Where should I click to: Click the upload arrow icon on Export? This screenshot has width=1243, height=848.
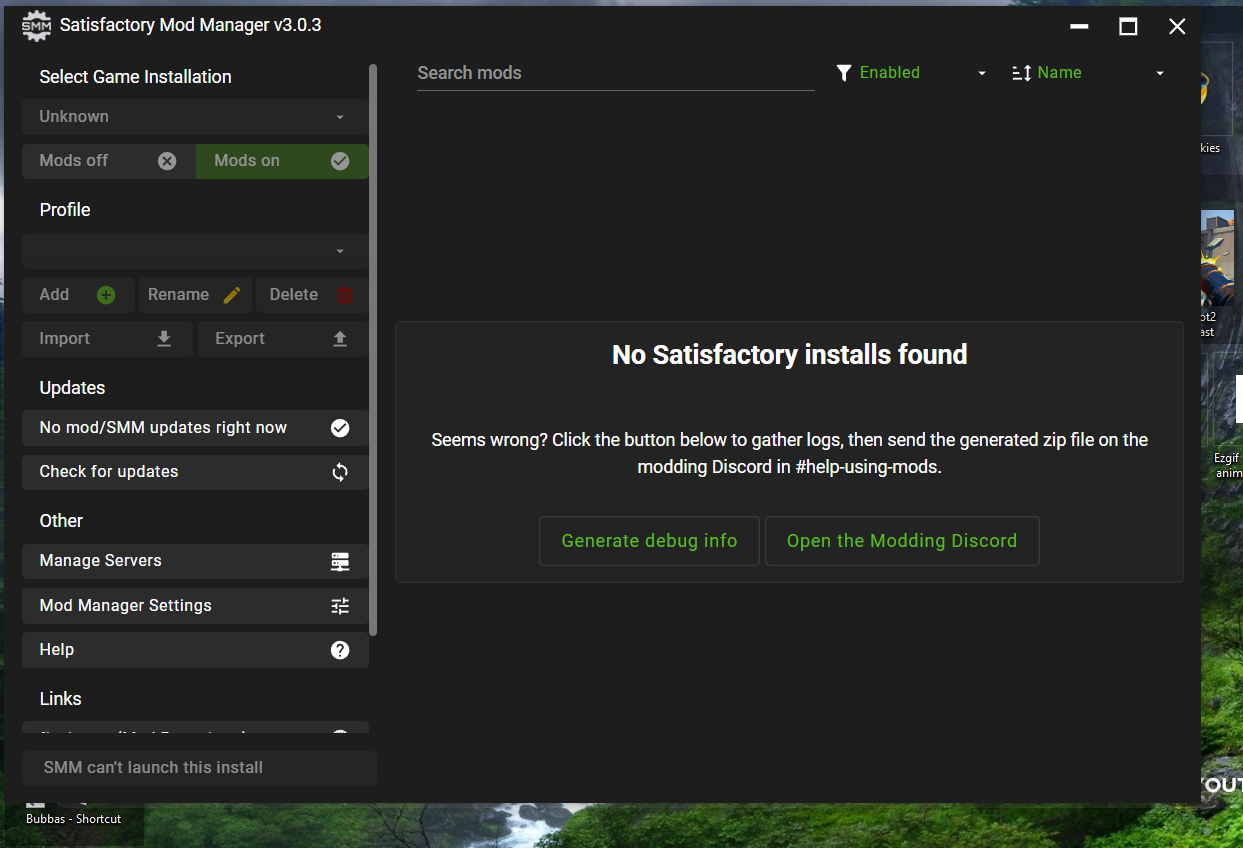(x=340, y=339)
